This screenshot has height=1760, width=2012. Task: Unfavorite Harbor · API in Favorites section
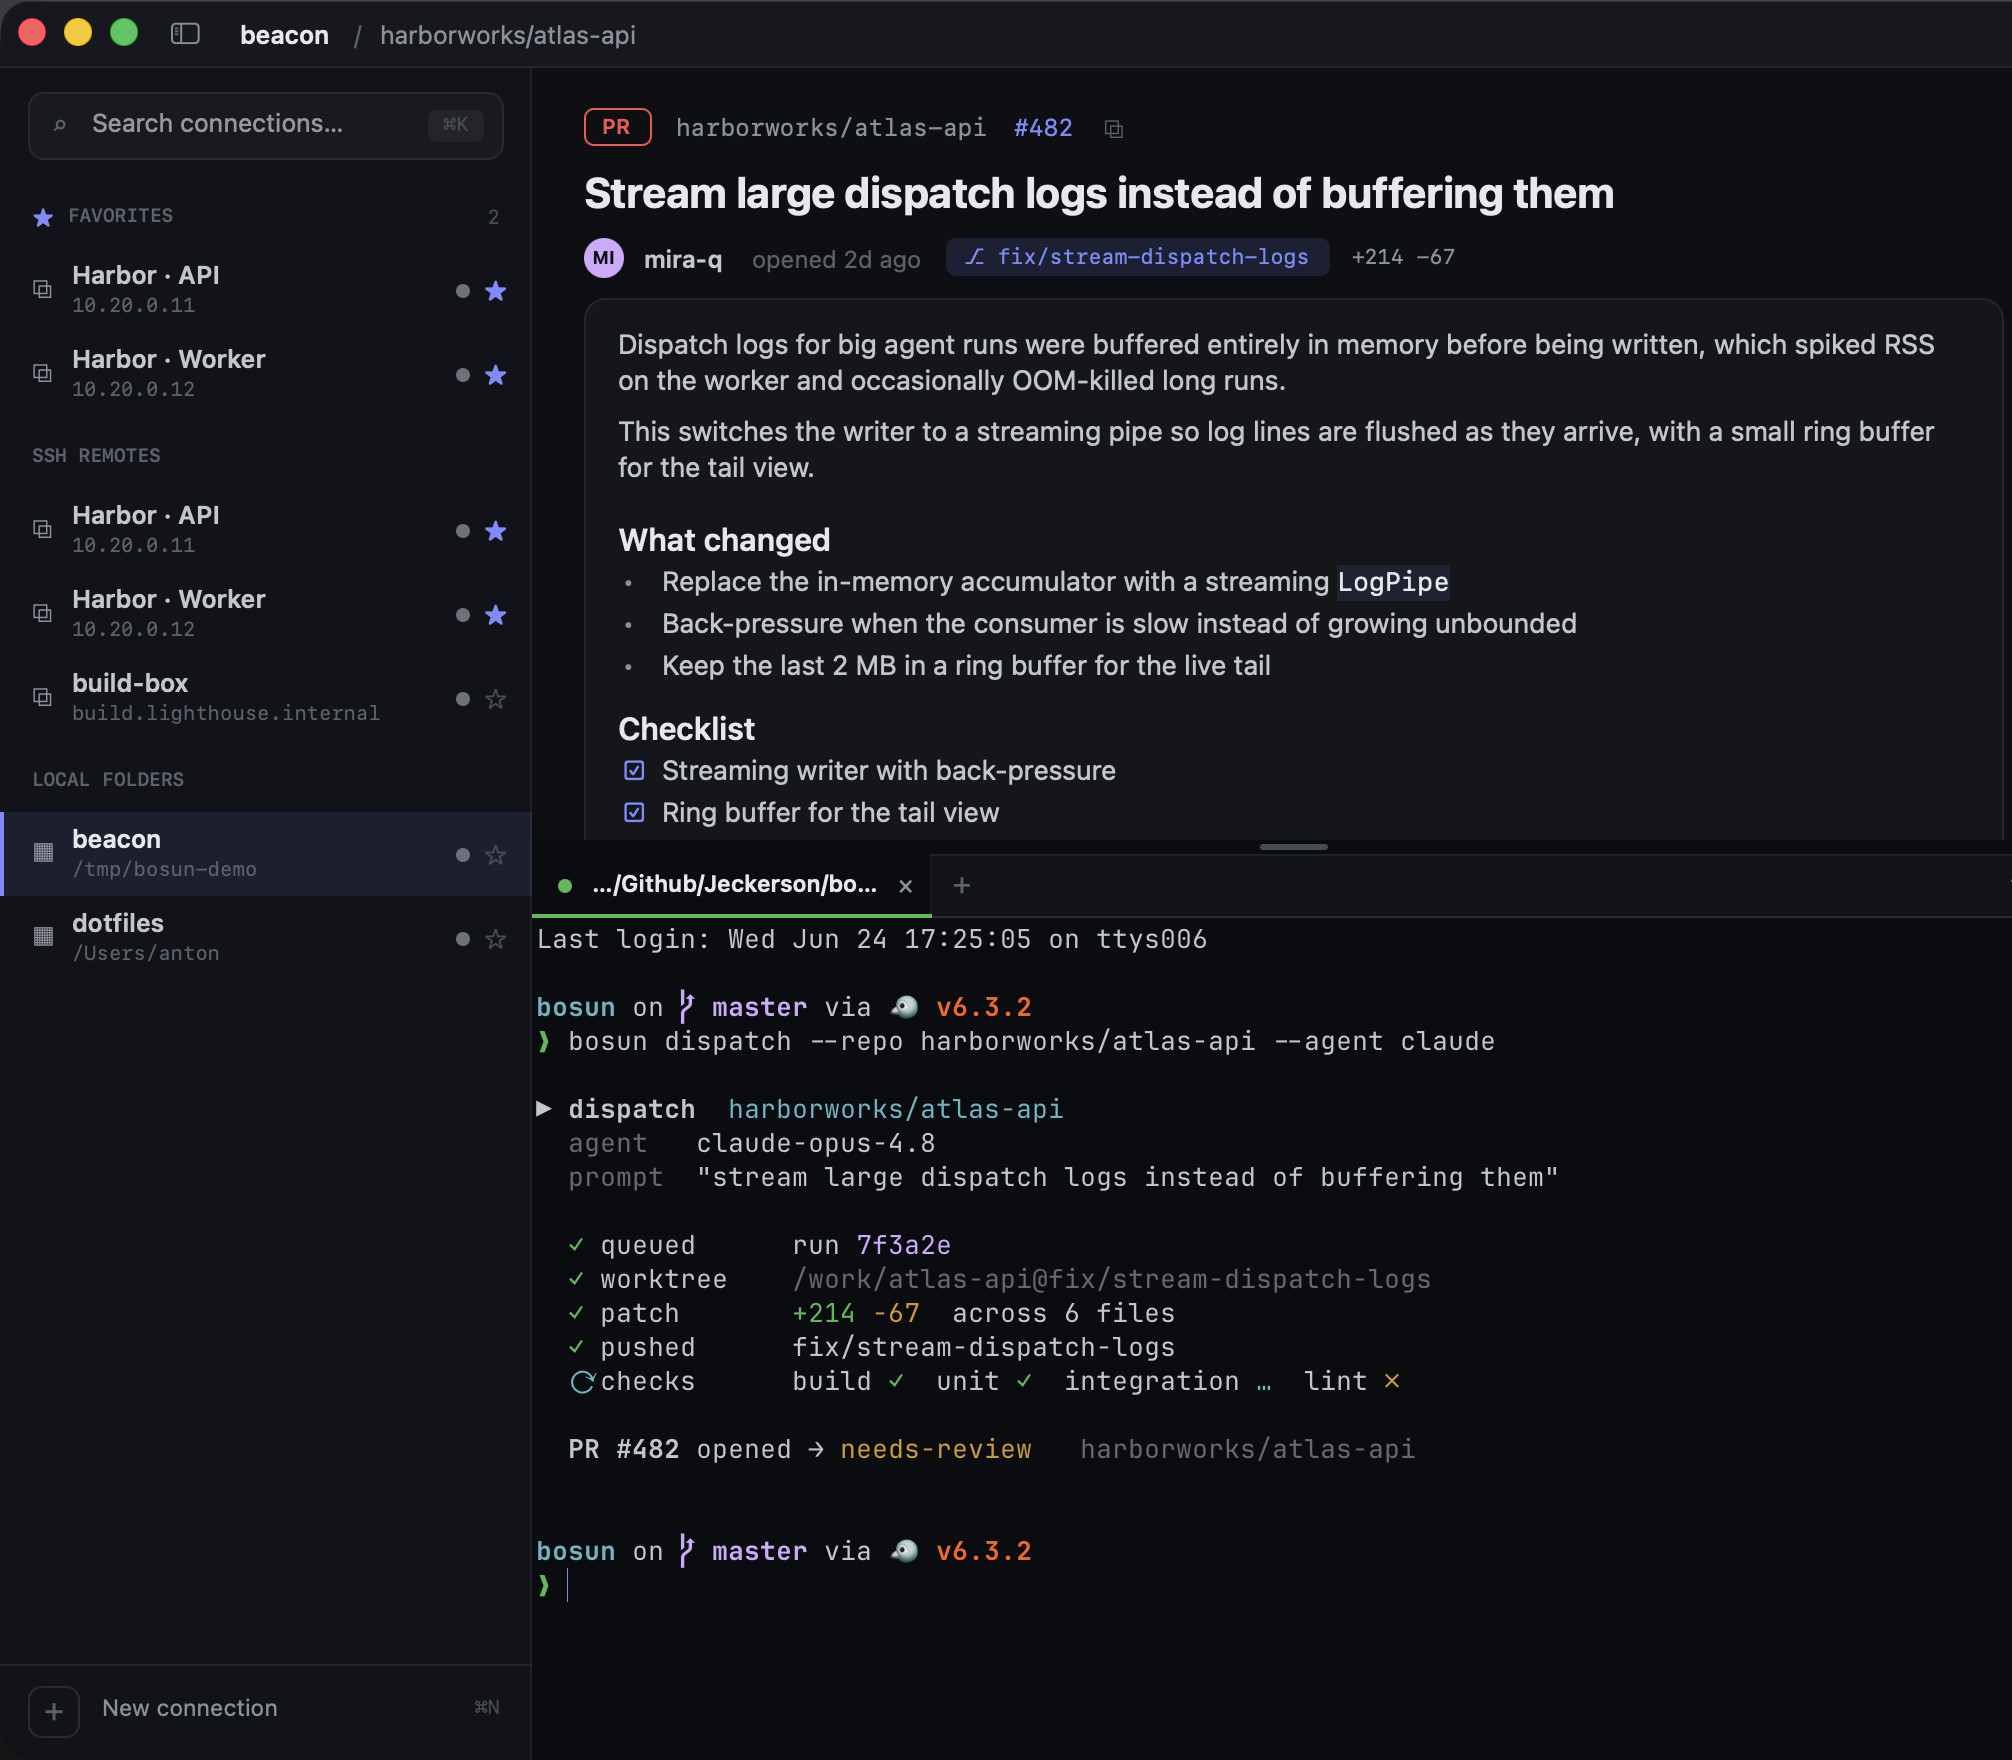point(495,291)
